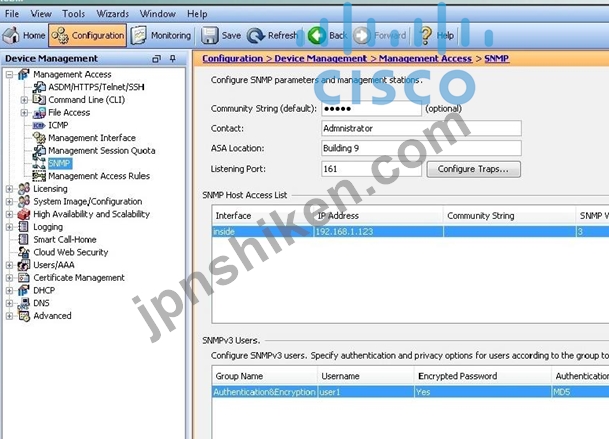Viewport: 609px width, 439px height.
Task: Click the Users/AAA icon
Action: point(24,265)
